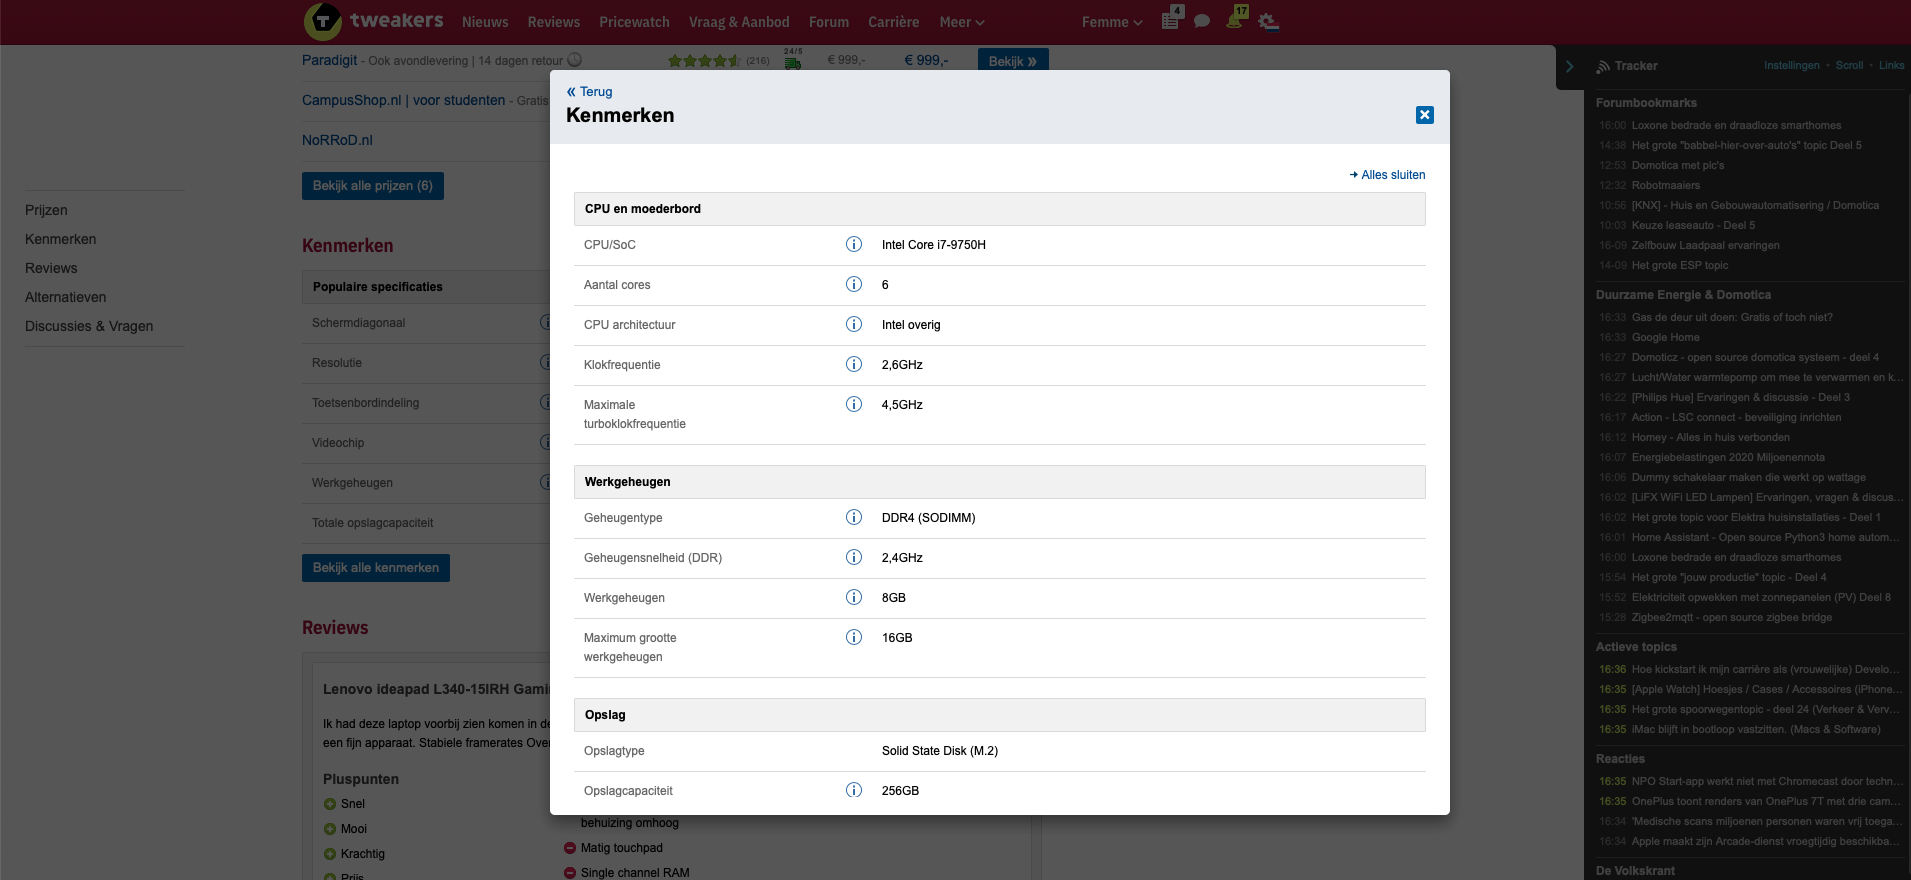Close the Kenmerken dialog with X

[1425, 115]
